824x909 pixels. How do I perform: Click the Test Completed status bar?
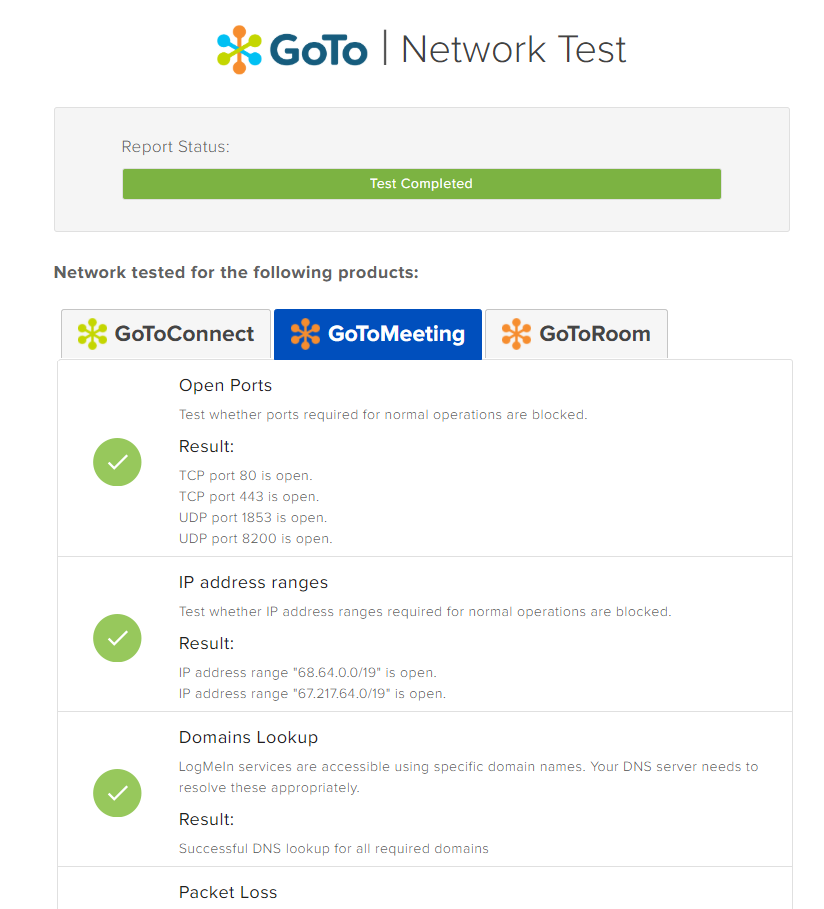tap(421, 184)
